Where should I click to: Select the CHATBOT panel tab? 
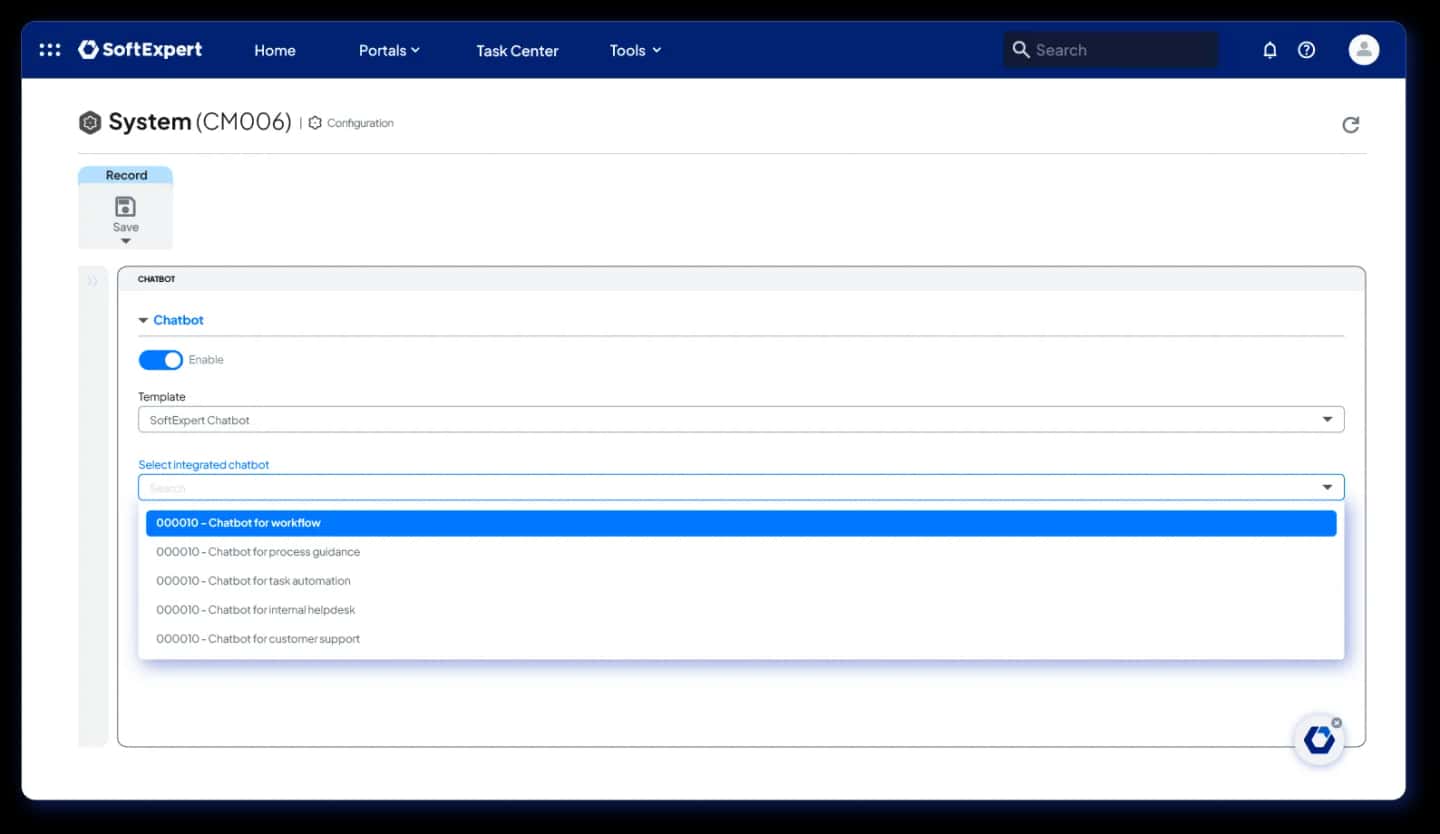[x=156, y=280]
